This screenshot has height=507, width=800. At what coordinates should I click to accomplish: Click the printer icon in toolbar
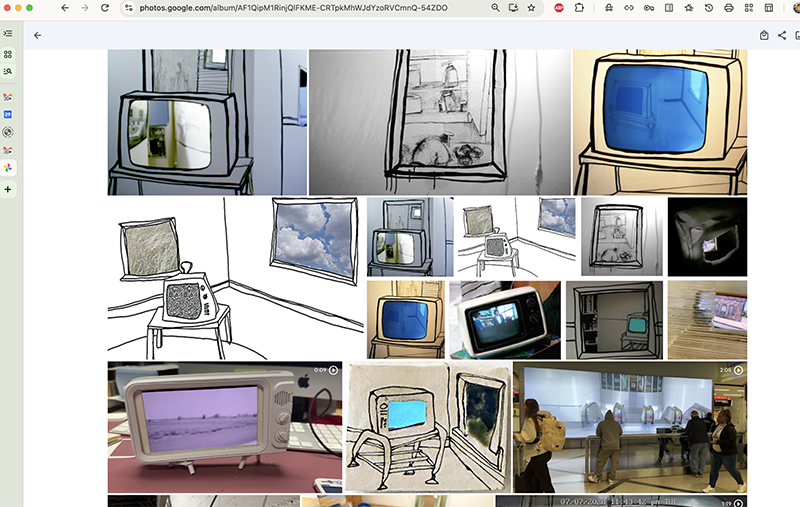pos(729,8)
